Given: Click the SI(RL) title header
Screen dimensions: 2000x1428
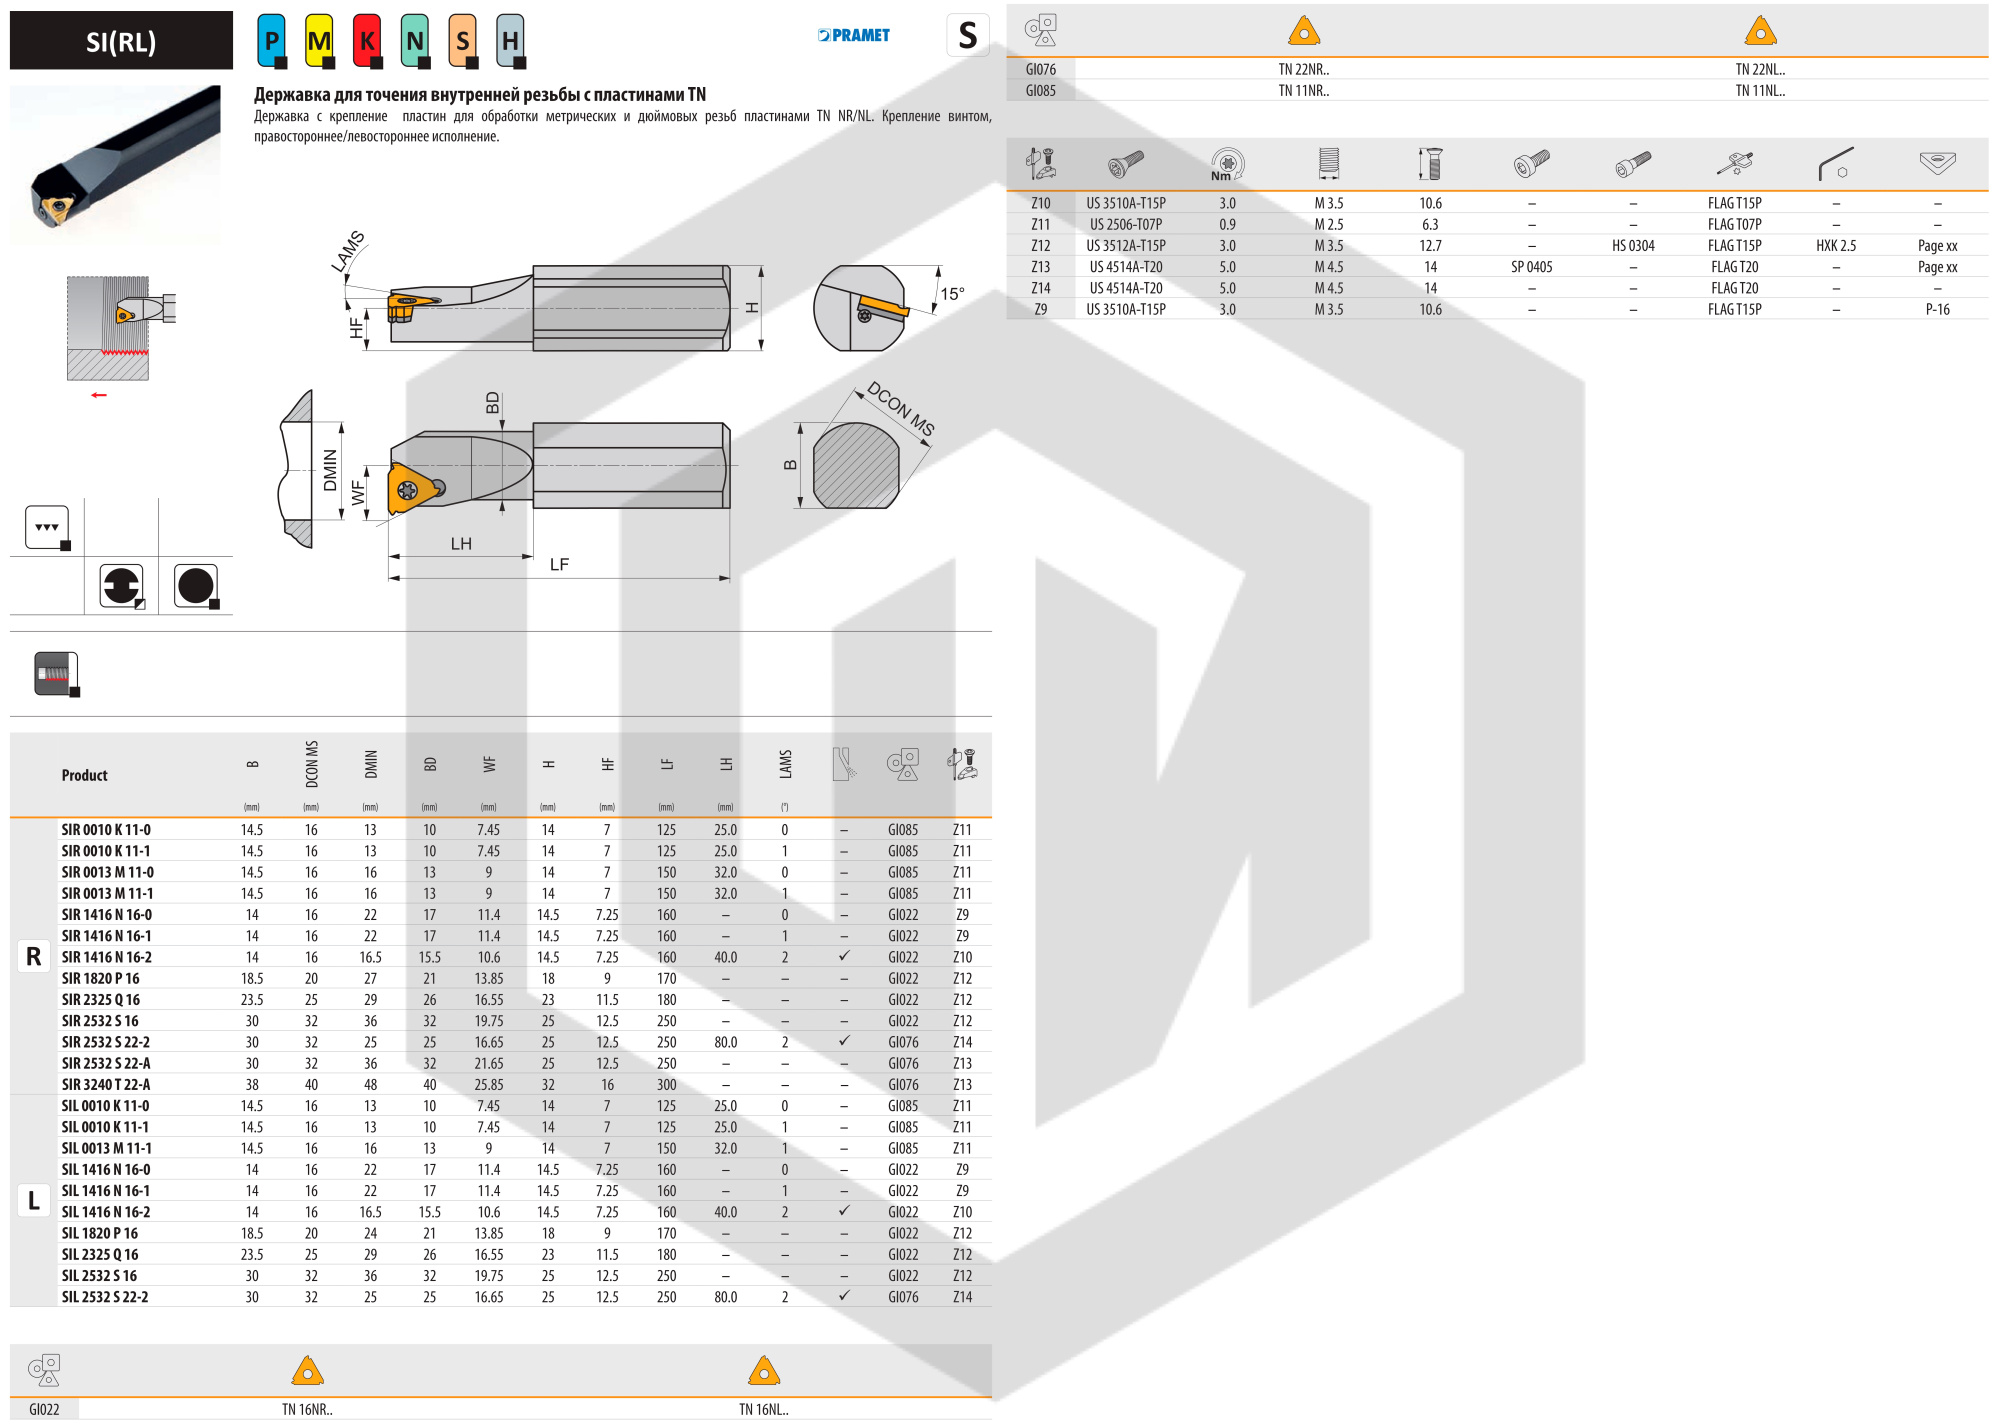Looking at the screenshot, I should pos(121,41).
